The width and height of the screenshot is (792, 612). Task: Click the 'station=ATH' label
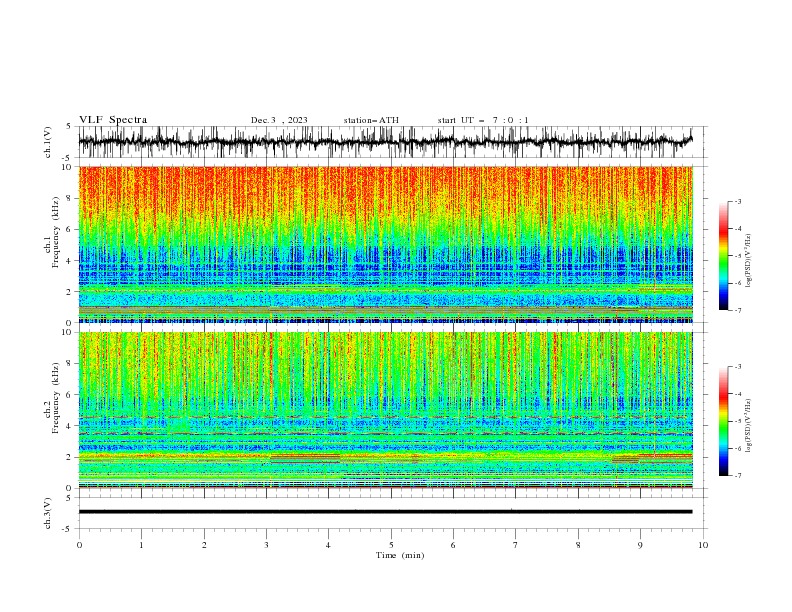pos(371,120)
